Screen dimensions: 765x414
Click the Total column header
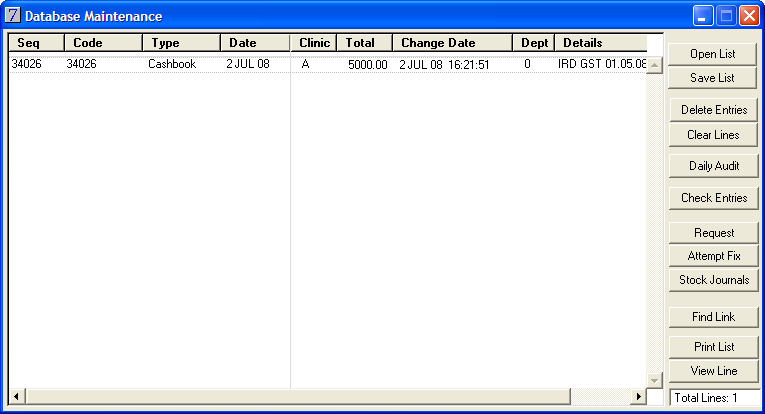(x=364, y=43)
